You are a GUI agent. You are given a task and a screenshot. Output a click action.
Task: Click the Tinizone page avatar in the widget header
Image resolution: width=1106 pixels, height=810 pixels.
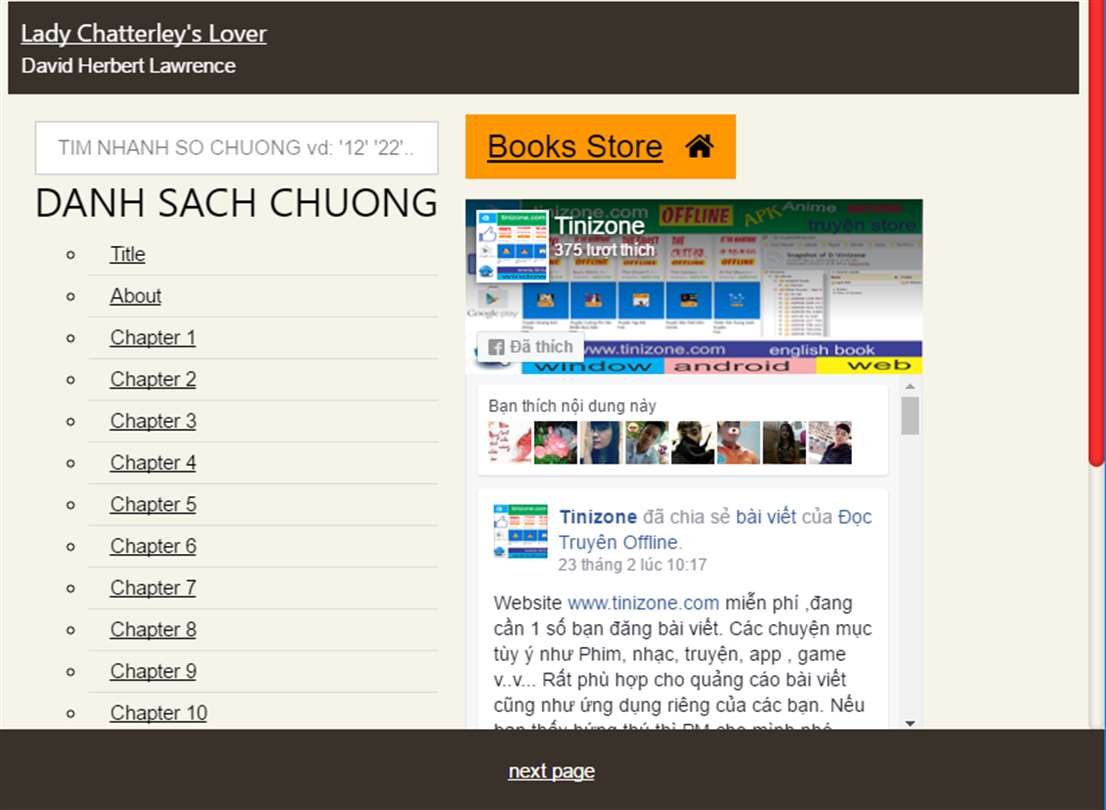pyautogui.click(x=513, y=246)
